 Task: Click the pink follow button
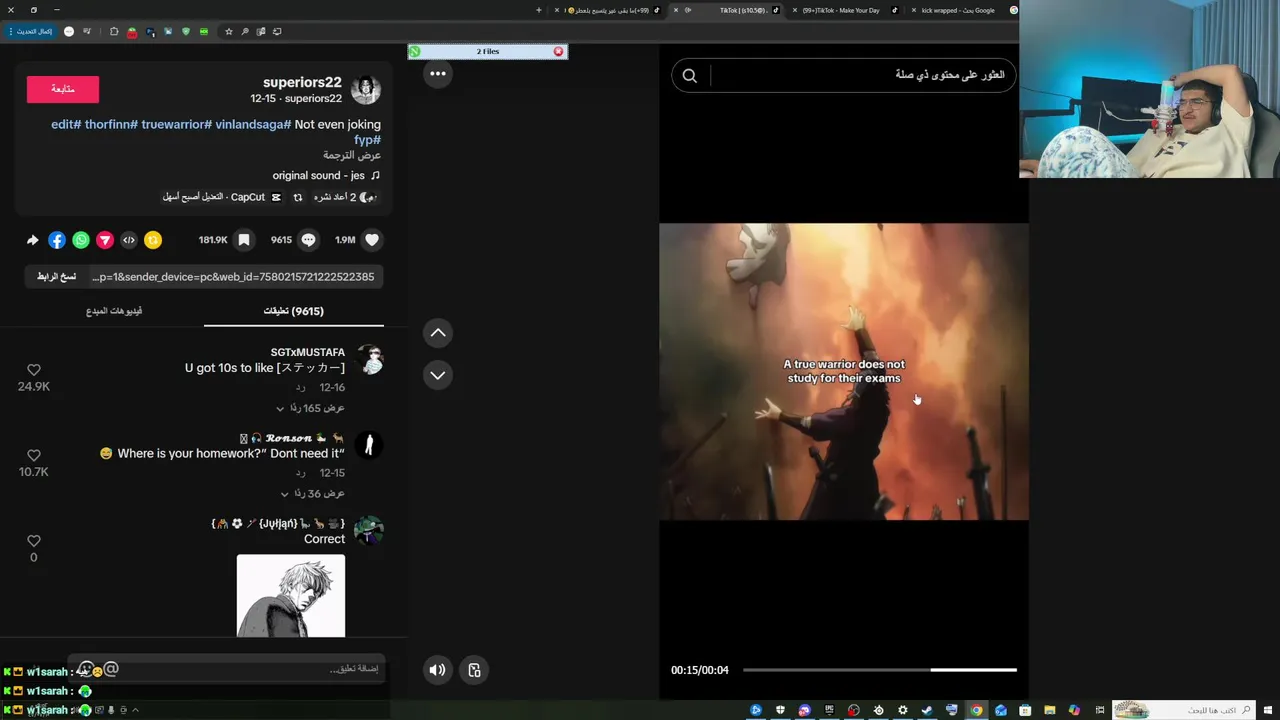pos(63,89)
